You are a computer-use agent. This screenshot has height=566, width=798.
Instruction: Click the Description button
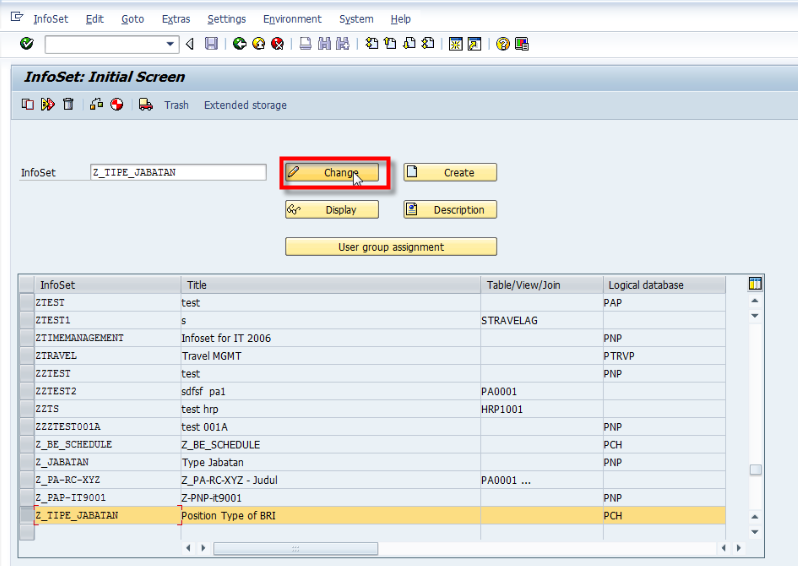(x=450, y=210)
